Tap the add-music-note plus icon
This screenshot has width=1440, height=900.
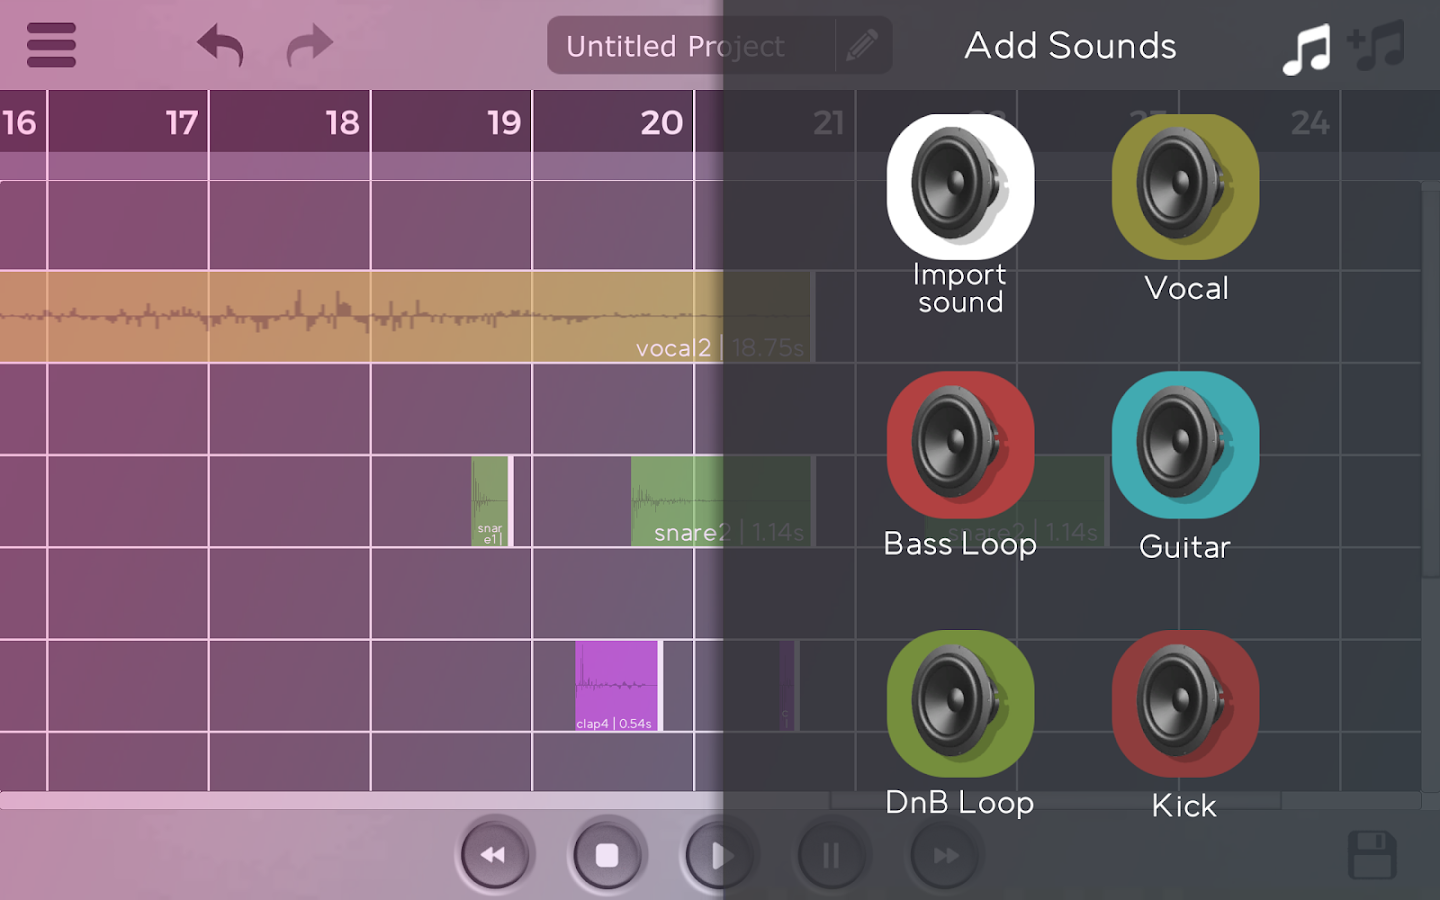pos(1377,46)
